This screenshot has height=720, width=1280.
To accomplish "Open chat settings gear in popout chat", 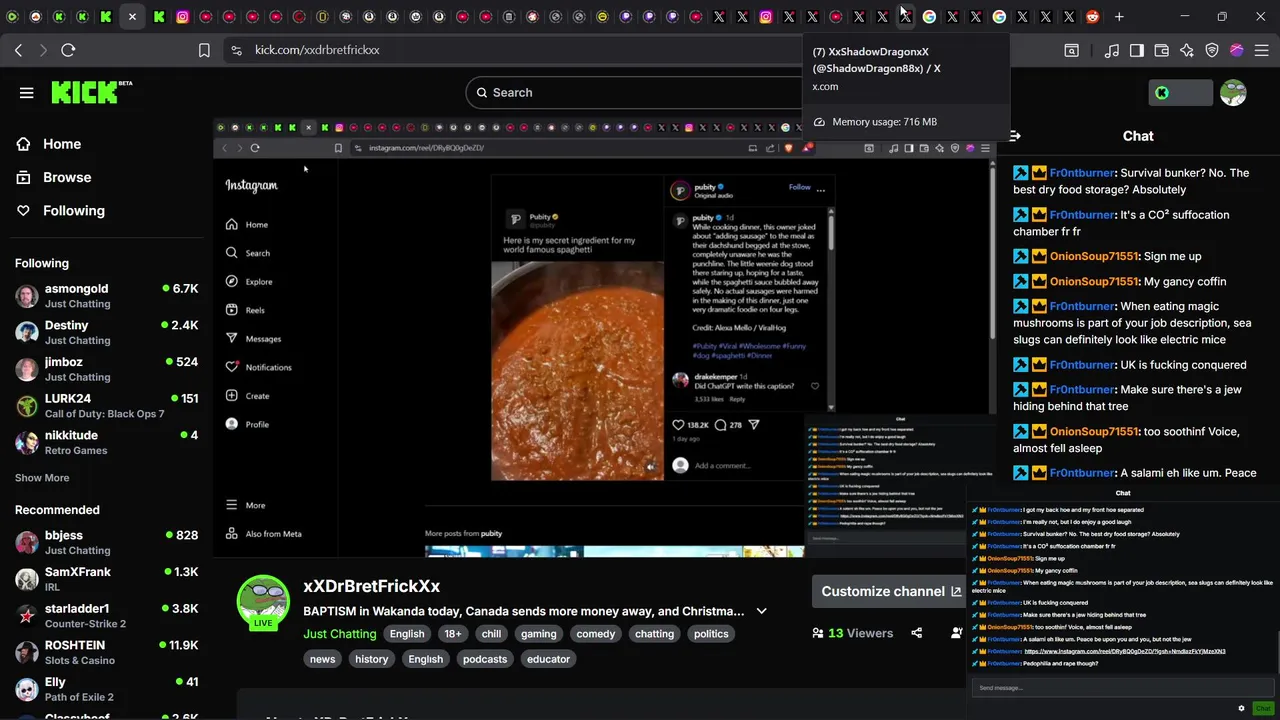I will (1241, 708).
